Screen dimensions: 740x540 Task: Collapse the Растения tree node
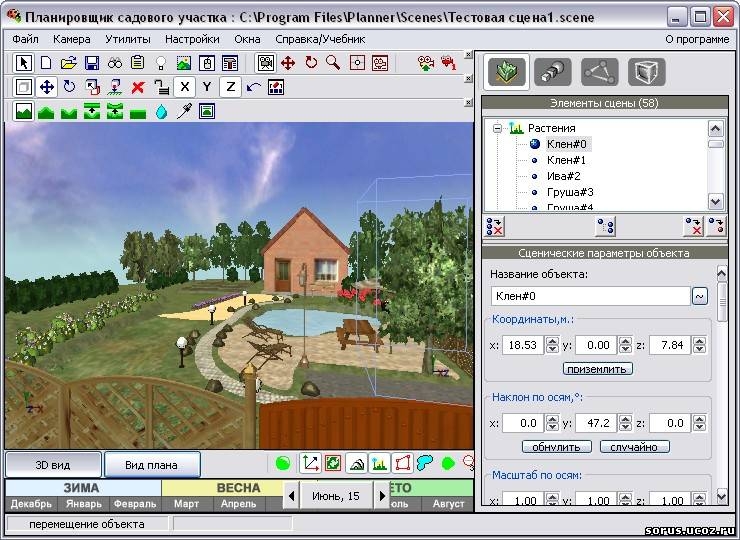point(497,128)
